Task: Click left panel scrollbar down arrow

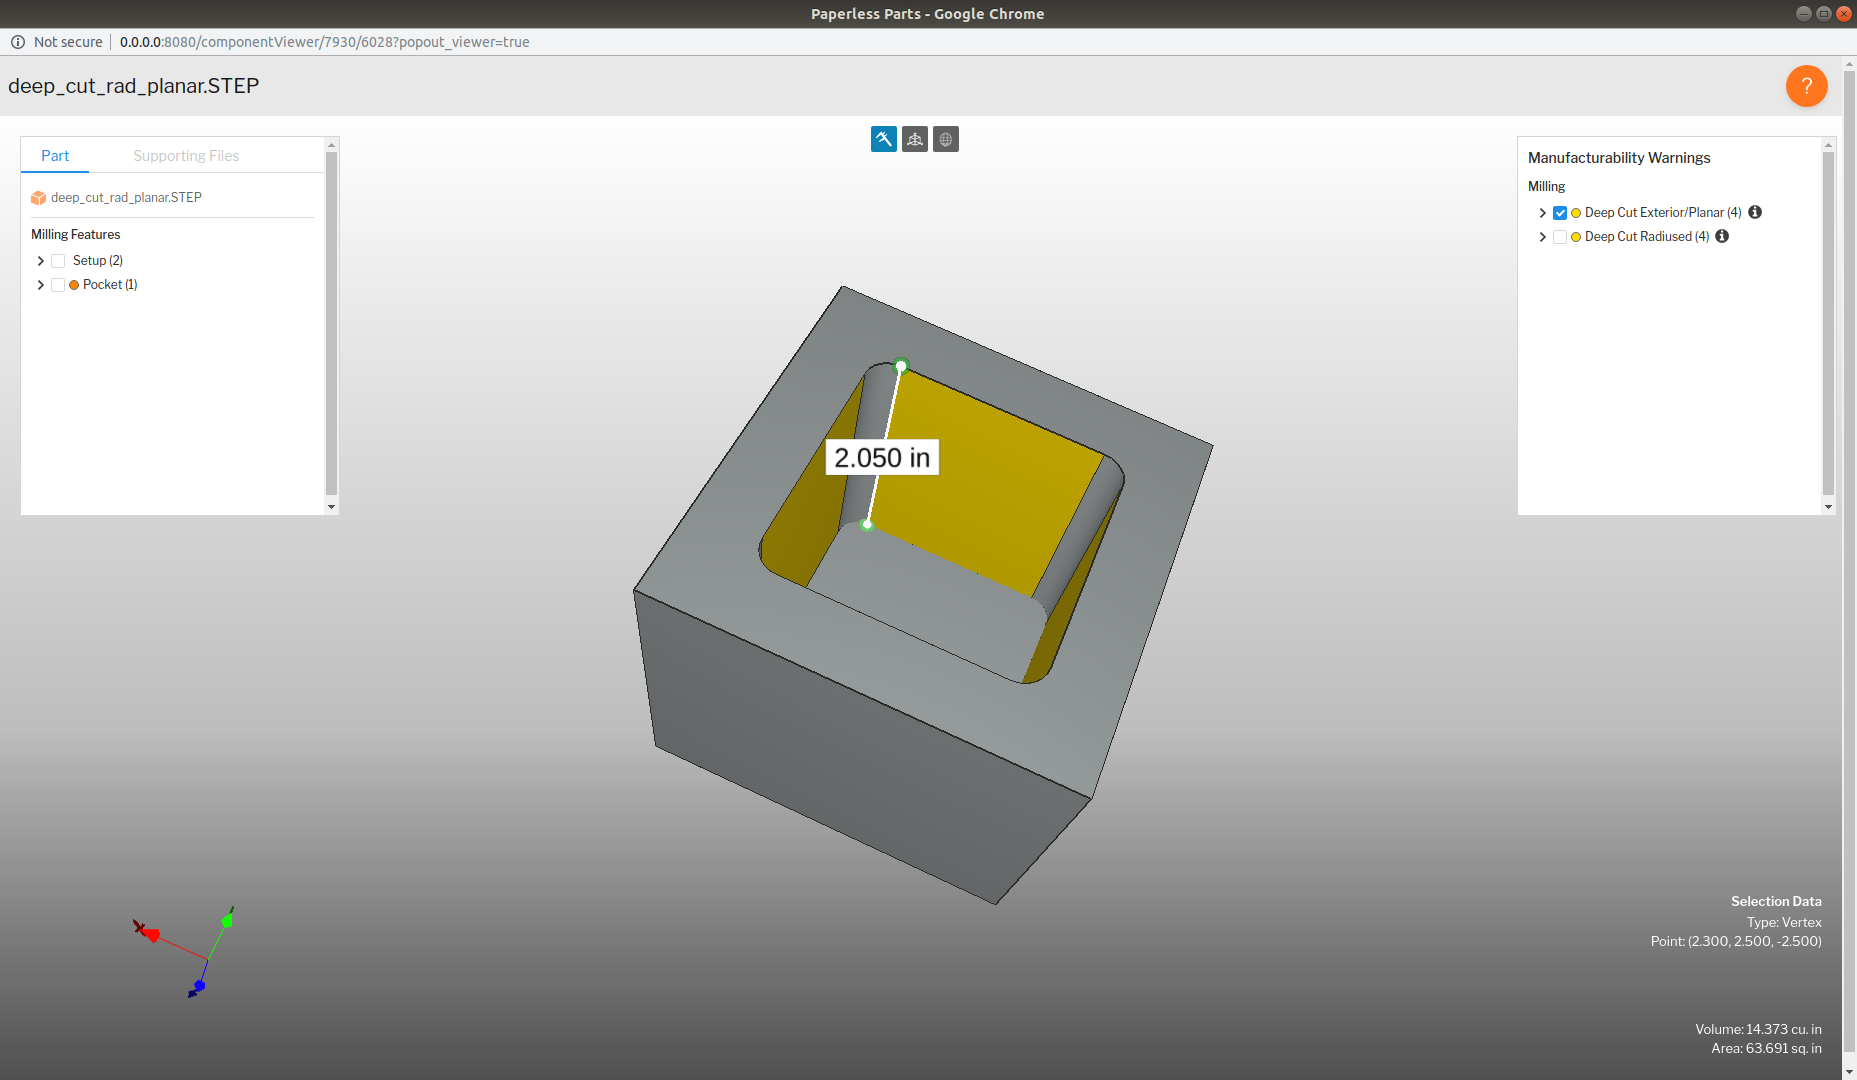Action: pyautogui.click(x=331, y=507)
